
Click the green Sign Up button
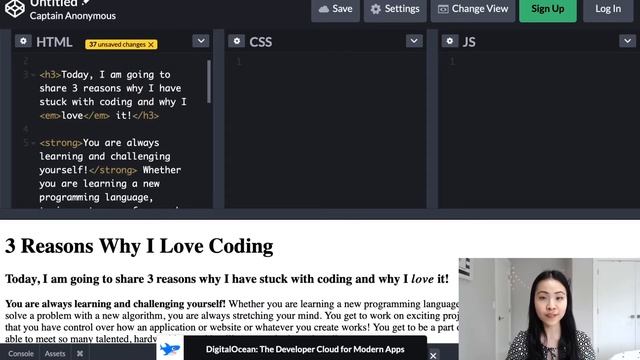click(548, 9)
